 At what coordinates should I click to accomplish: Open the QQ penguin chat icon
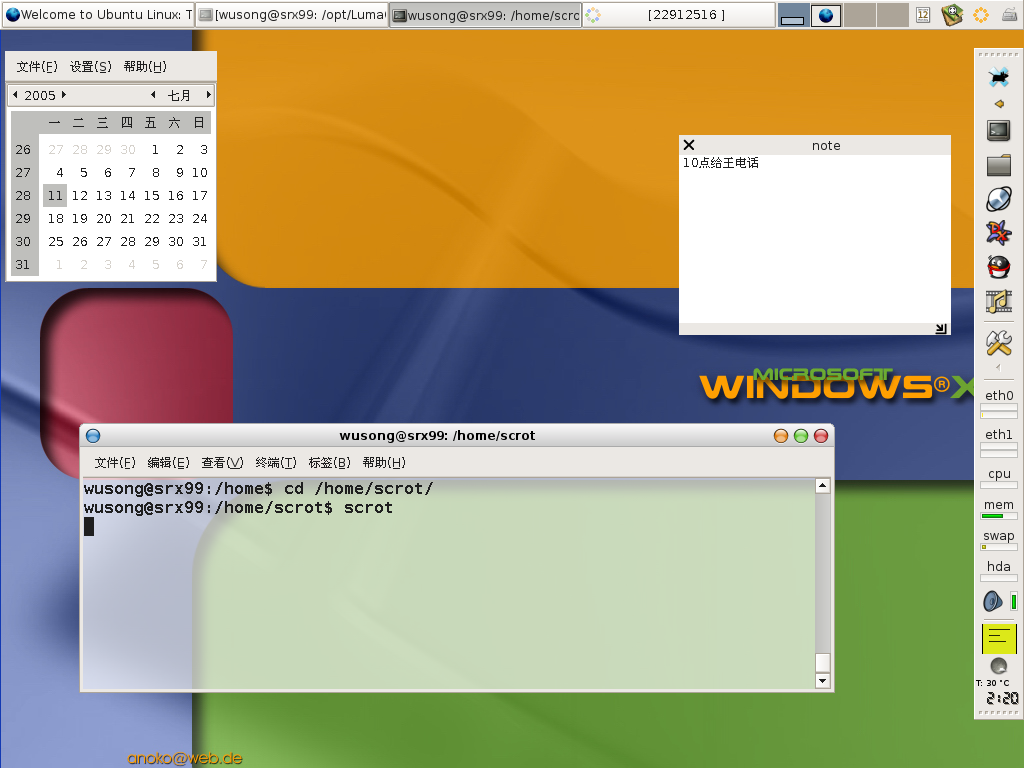pos(999,266)
